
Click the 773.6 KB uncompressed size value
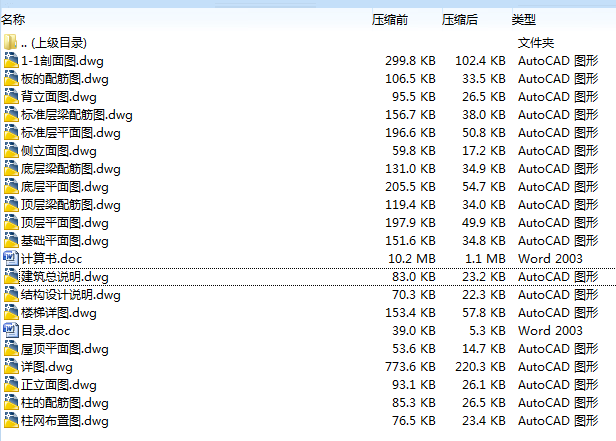[410, 367]
